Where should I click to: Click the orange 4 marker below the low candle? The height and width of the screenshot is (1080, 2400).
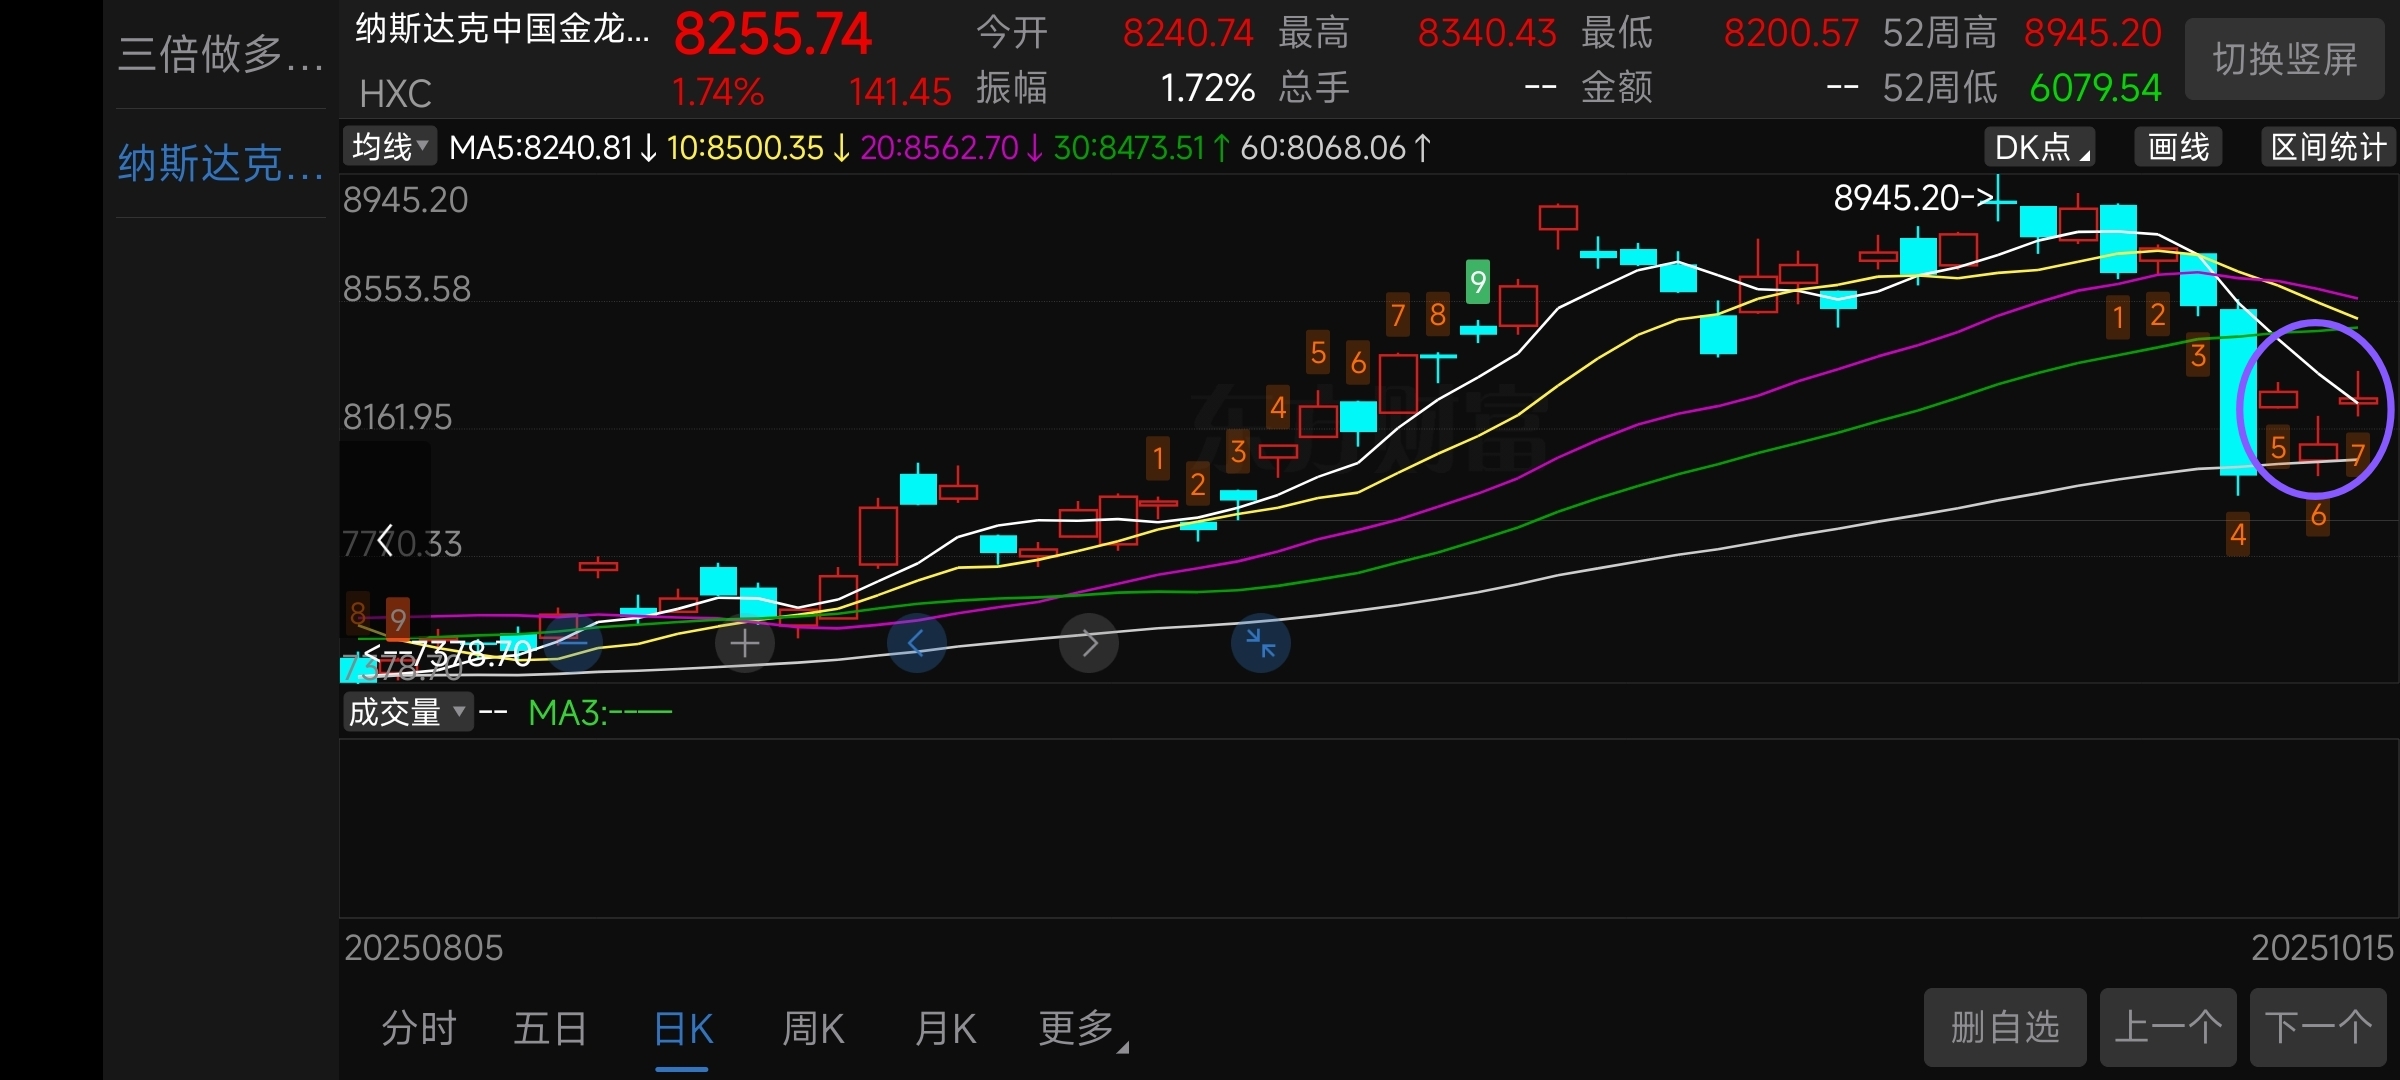point(2238,535)
